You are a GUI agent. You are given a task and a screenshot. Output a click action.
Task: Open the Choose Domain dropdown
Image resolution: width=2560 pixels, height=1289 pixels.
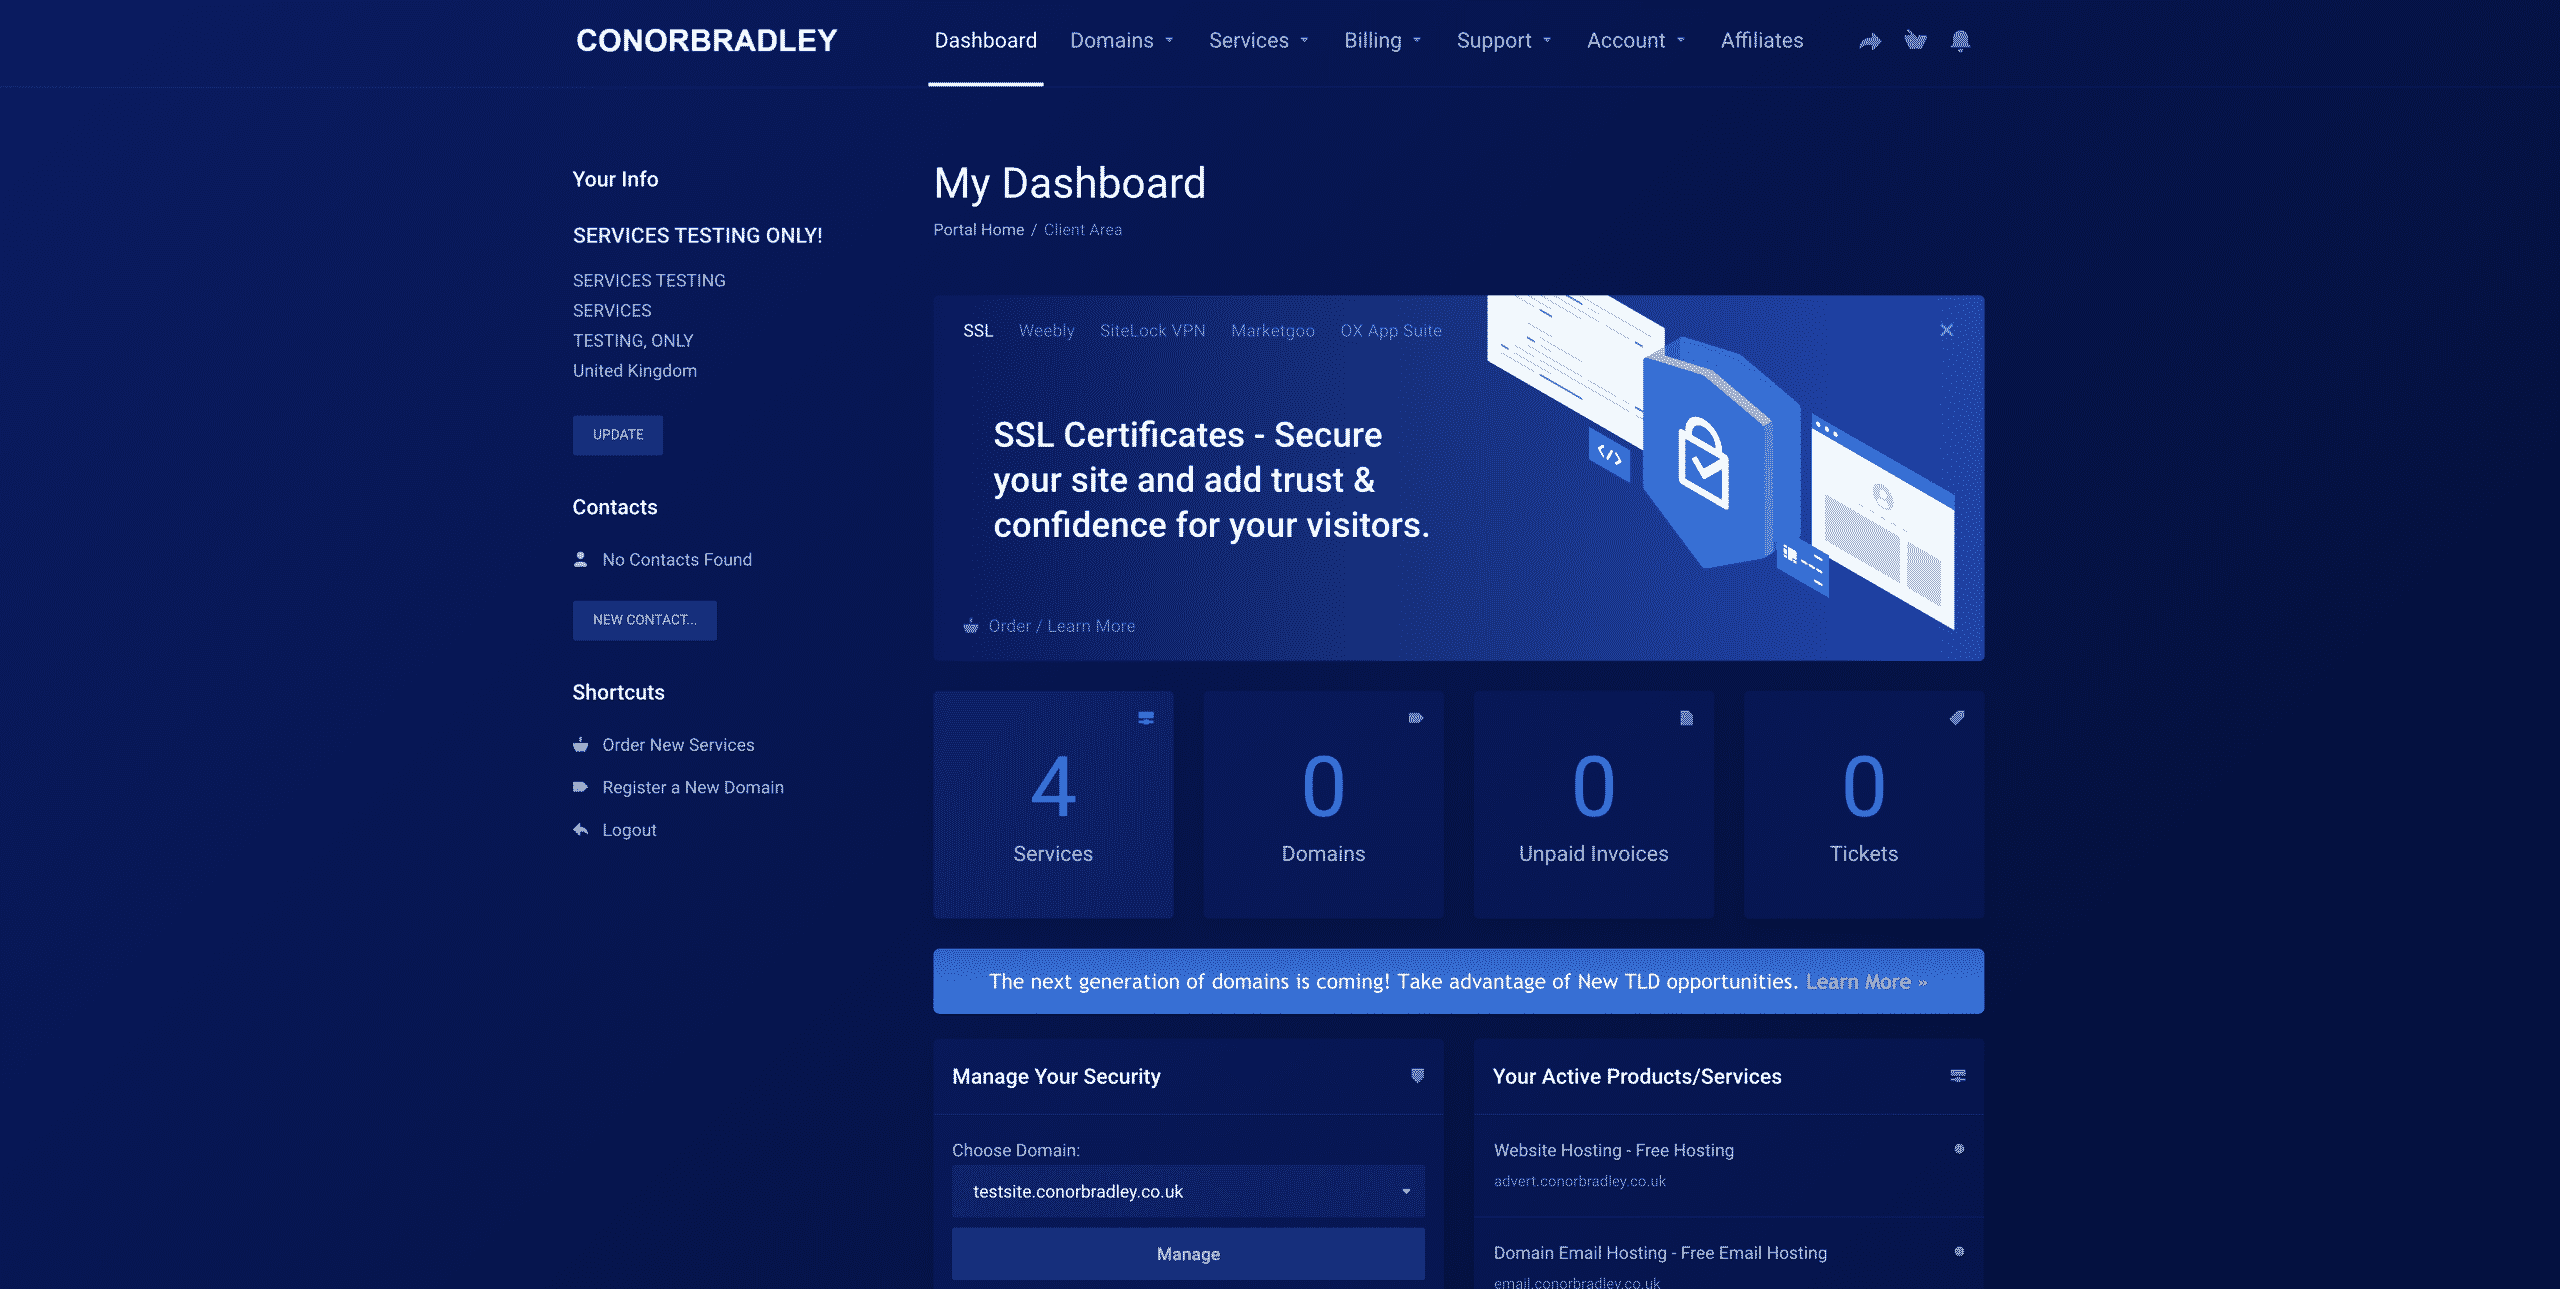tap(1188, 1191)
